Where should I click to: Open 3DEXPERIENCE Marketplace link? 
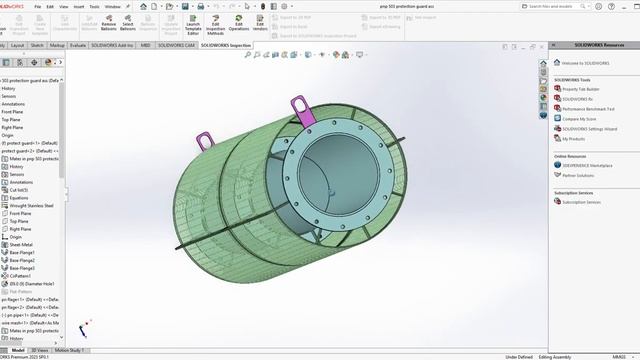tap(587, 165)
